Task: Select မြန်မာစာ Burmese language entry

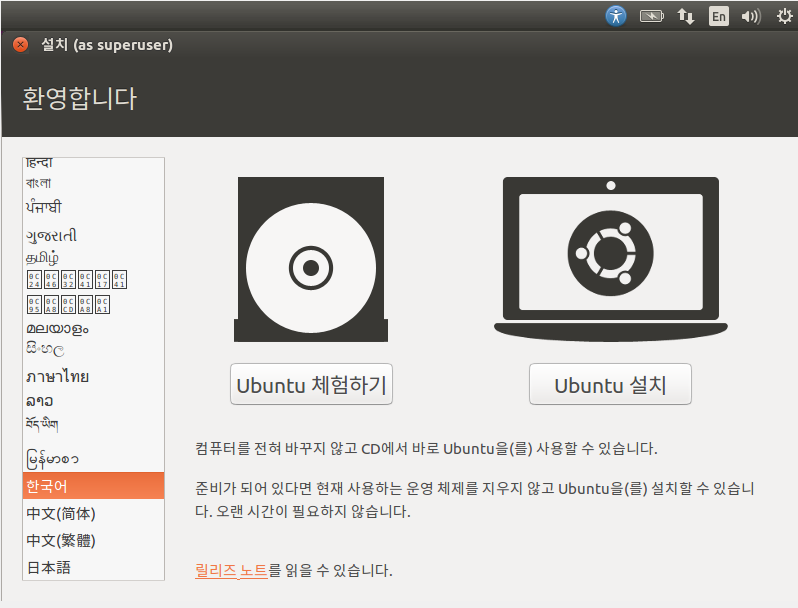Action: 94,458
